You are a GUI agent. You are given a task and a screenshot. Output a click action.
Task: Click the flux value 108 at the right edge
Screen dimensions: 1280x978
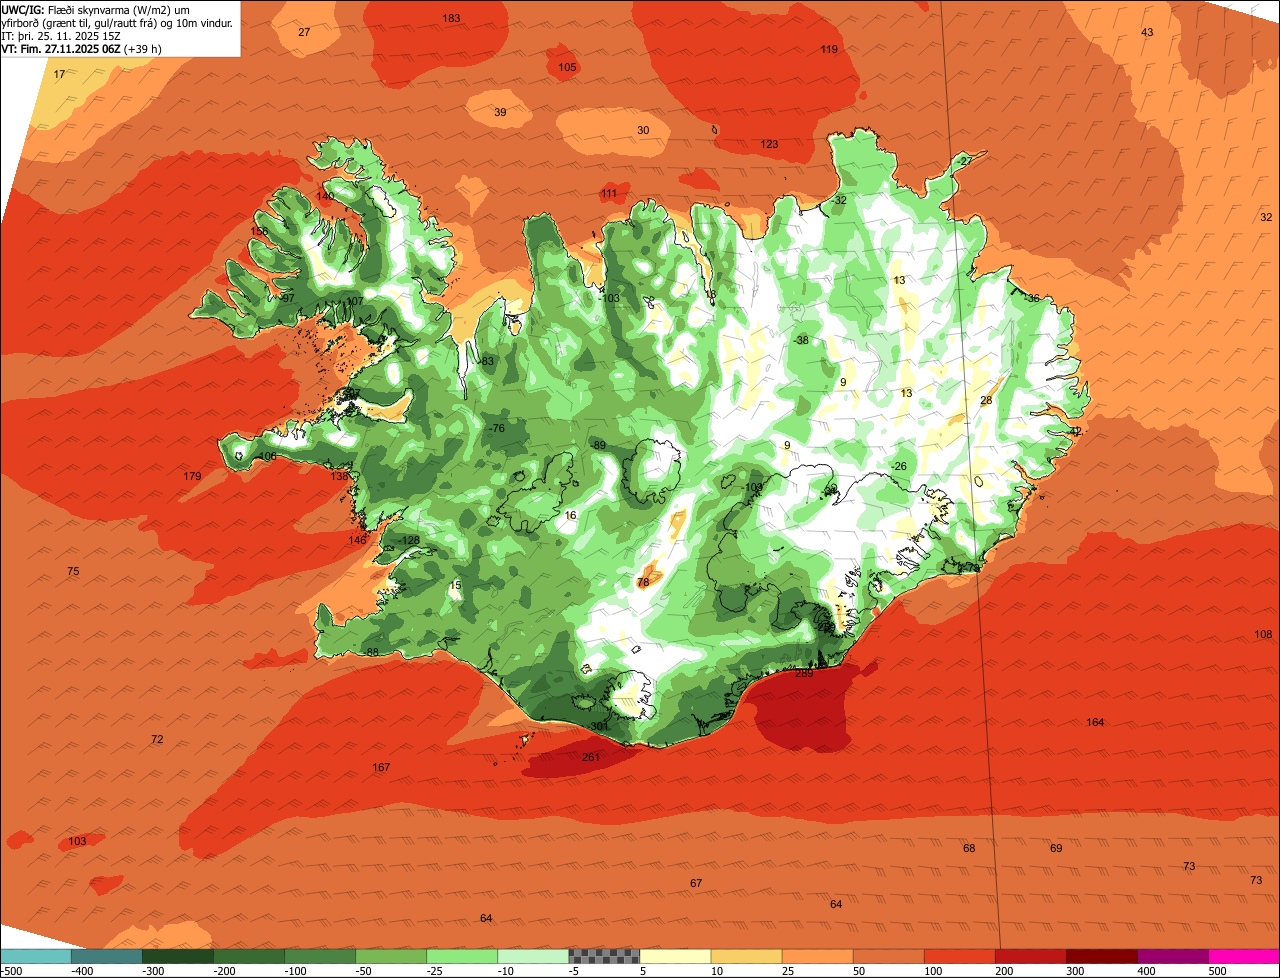pos(1263,634)
